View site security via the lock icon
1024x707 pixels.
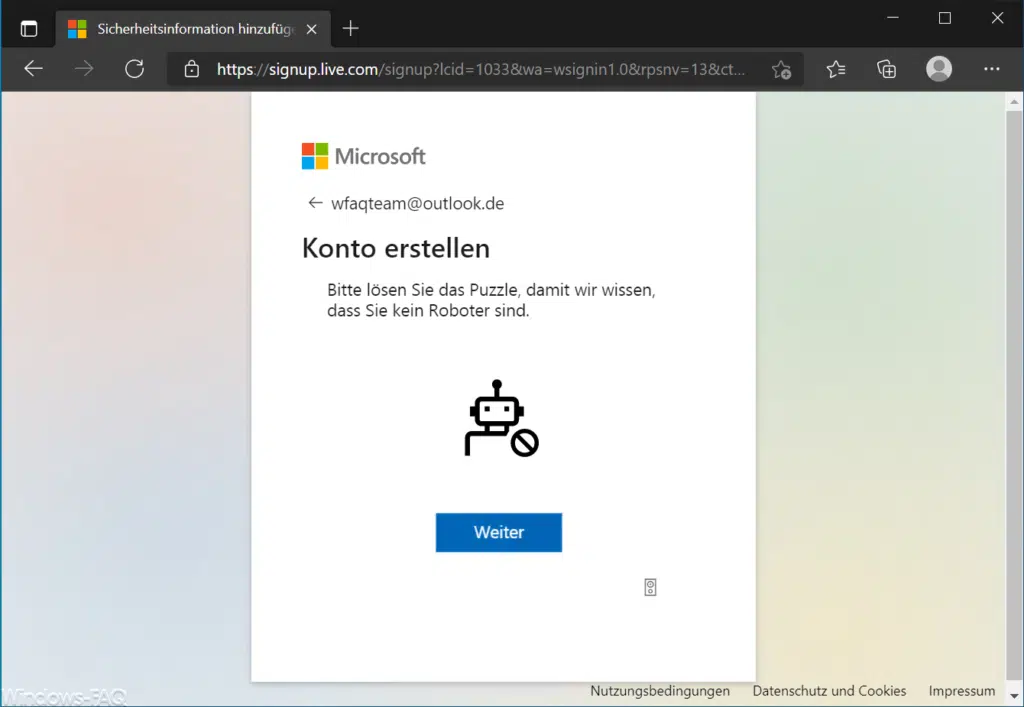[x=190, y=69]
